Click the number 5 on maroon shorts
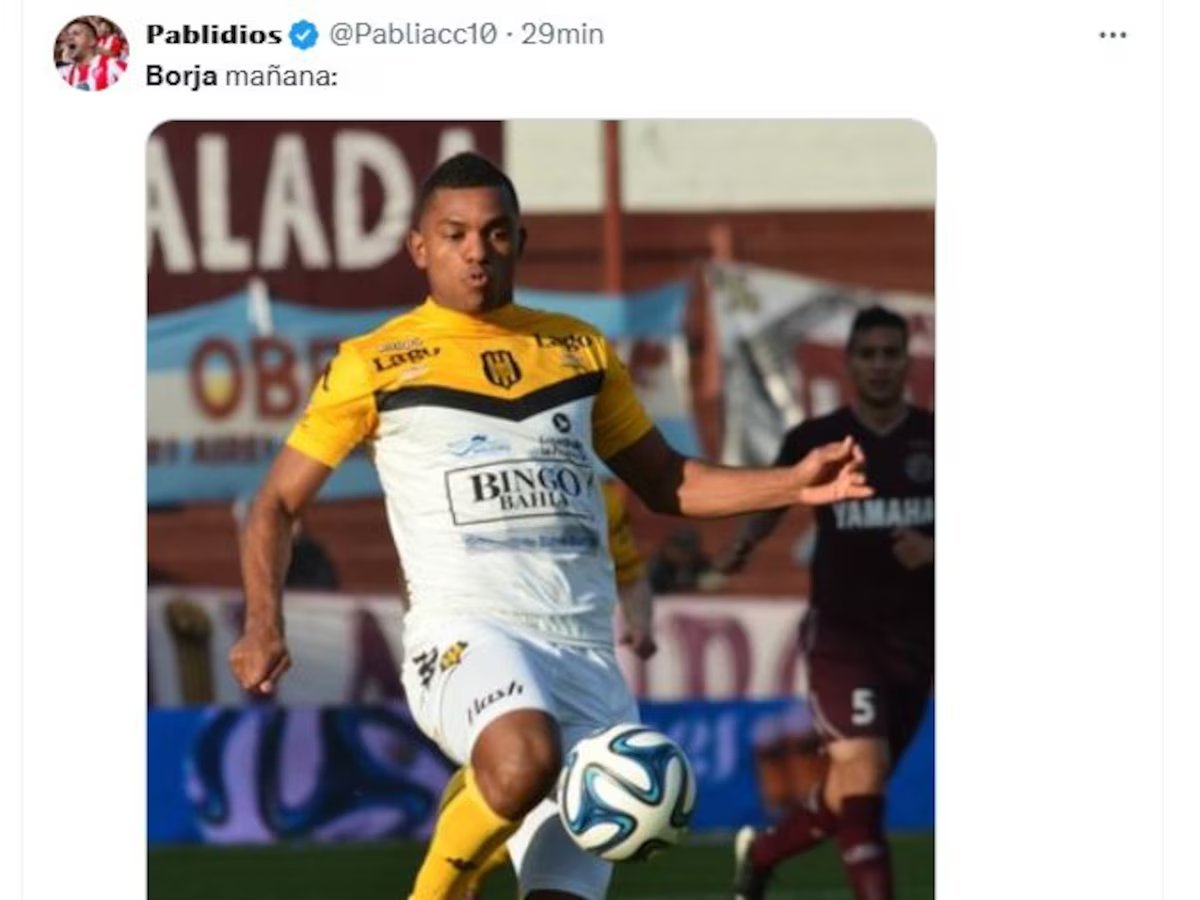1200x900 pixels. 862,706
